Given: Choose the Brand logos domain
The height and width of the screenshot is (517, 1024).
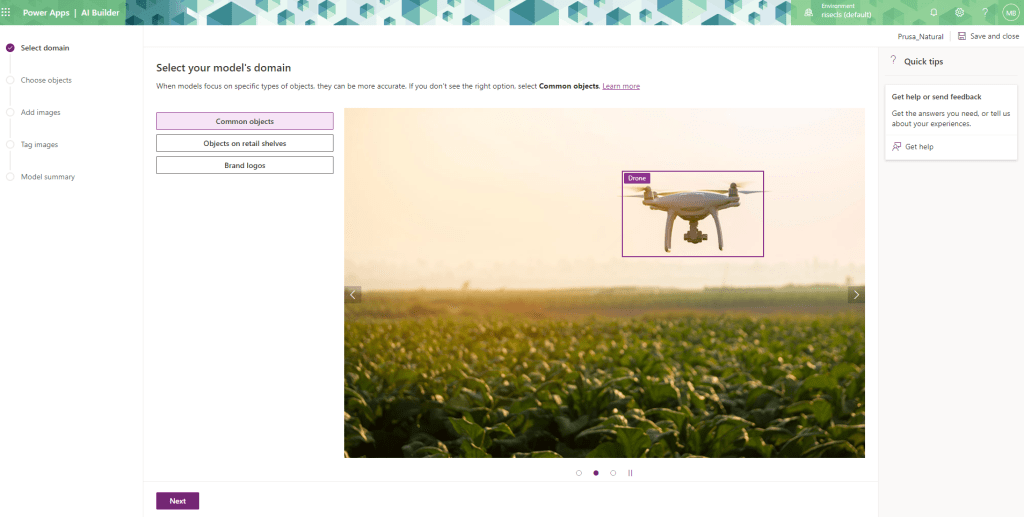Looking at the screenshot, I should click(x=244, y=165).
